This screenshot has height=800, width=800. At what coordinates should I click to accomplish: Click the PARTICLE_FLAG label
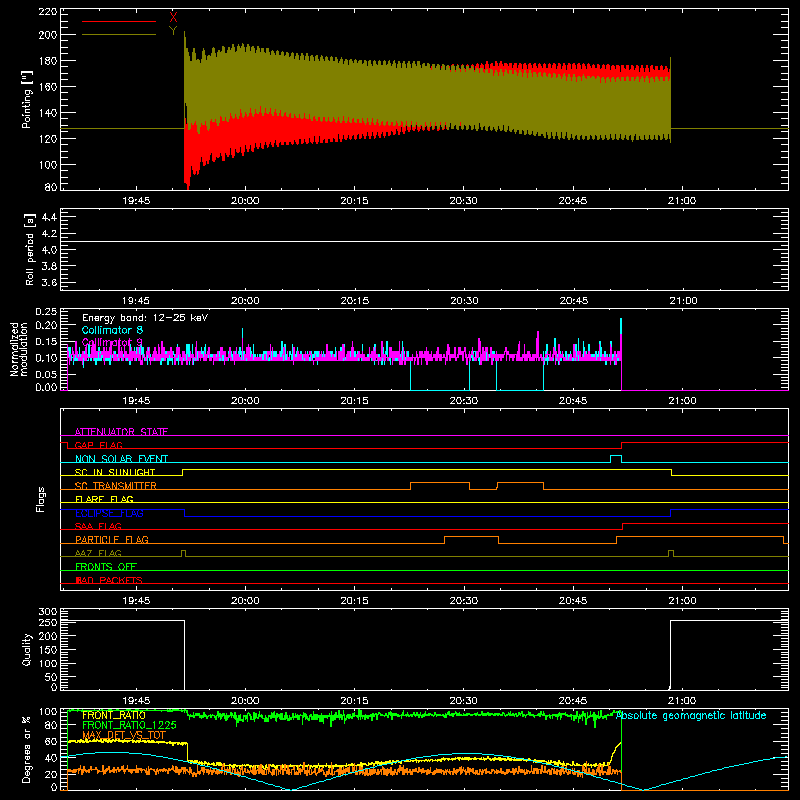point(112,539)
